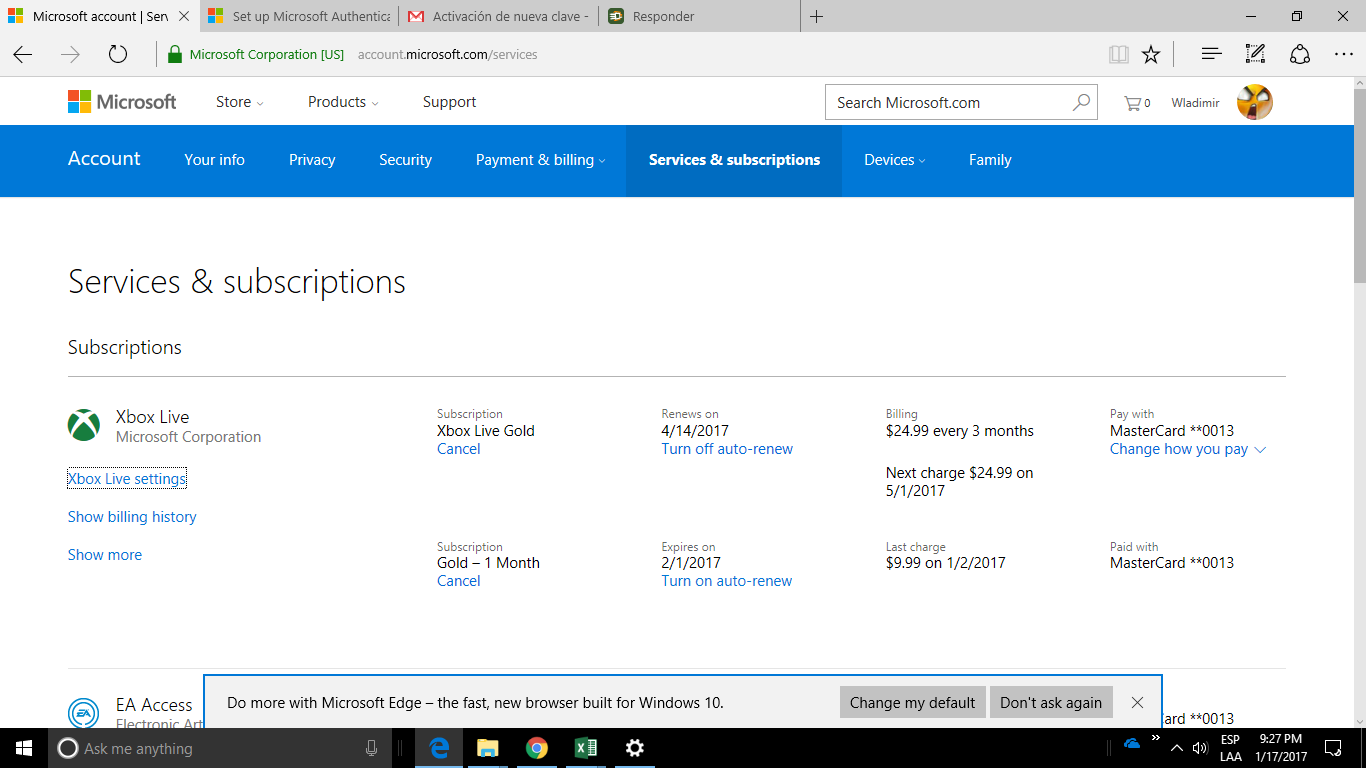Refresh the page with the reload icon
The image size is (1366, 768).
pos(118,54)
